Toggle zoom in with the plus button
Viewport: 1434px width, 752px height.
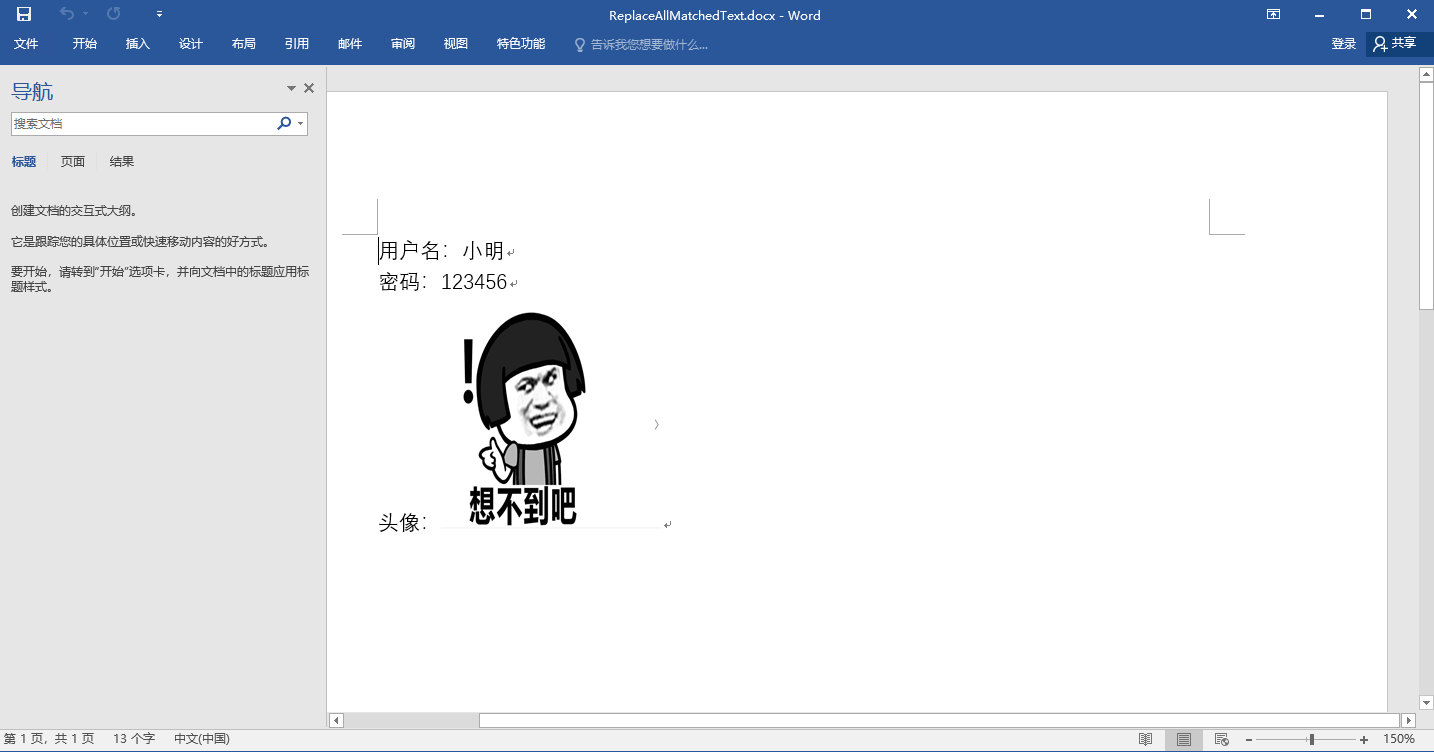1364,738
